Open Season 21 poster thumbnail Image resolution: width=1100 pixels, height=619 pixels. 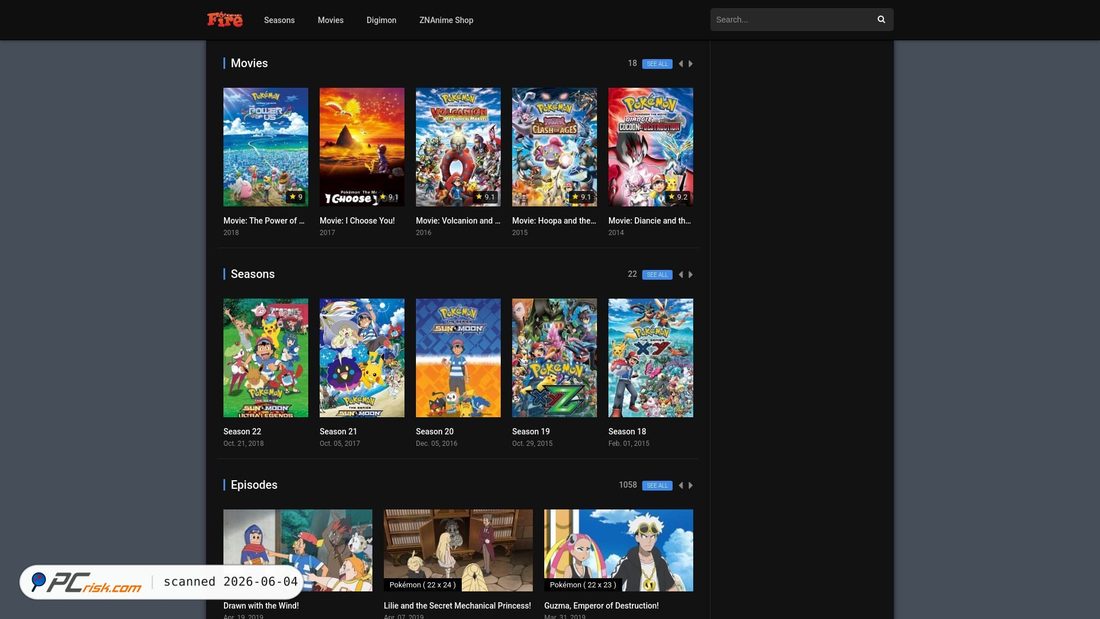[362, 358]
